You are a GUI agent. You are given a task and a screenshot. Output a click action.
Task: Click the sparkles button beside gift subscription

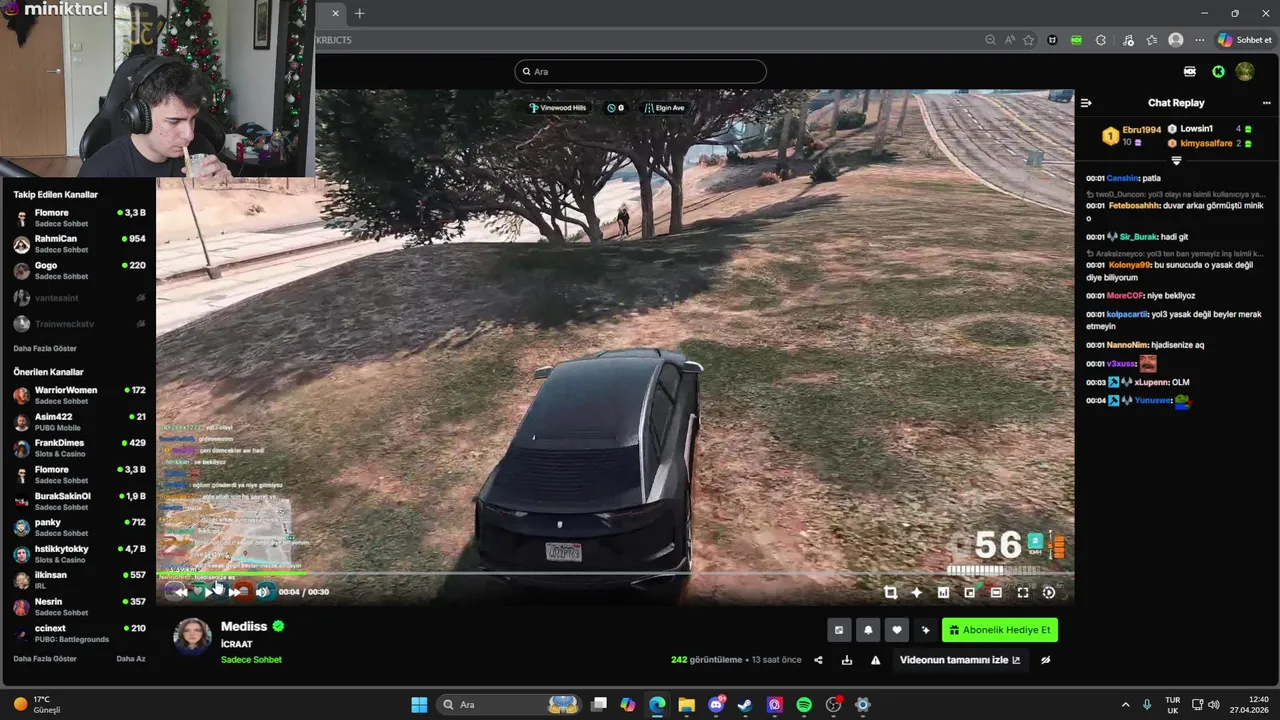pyautogui.click(x=926, y=630)
